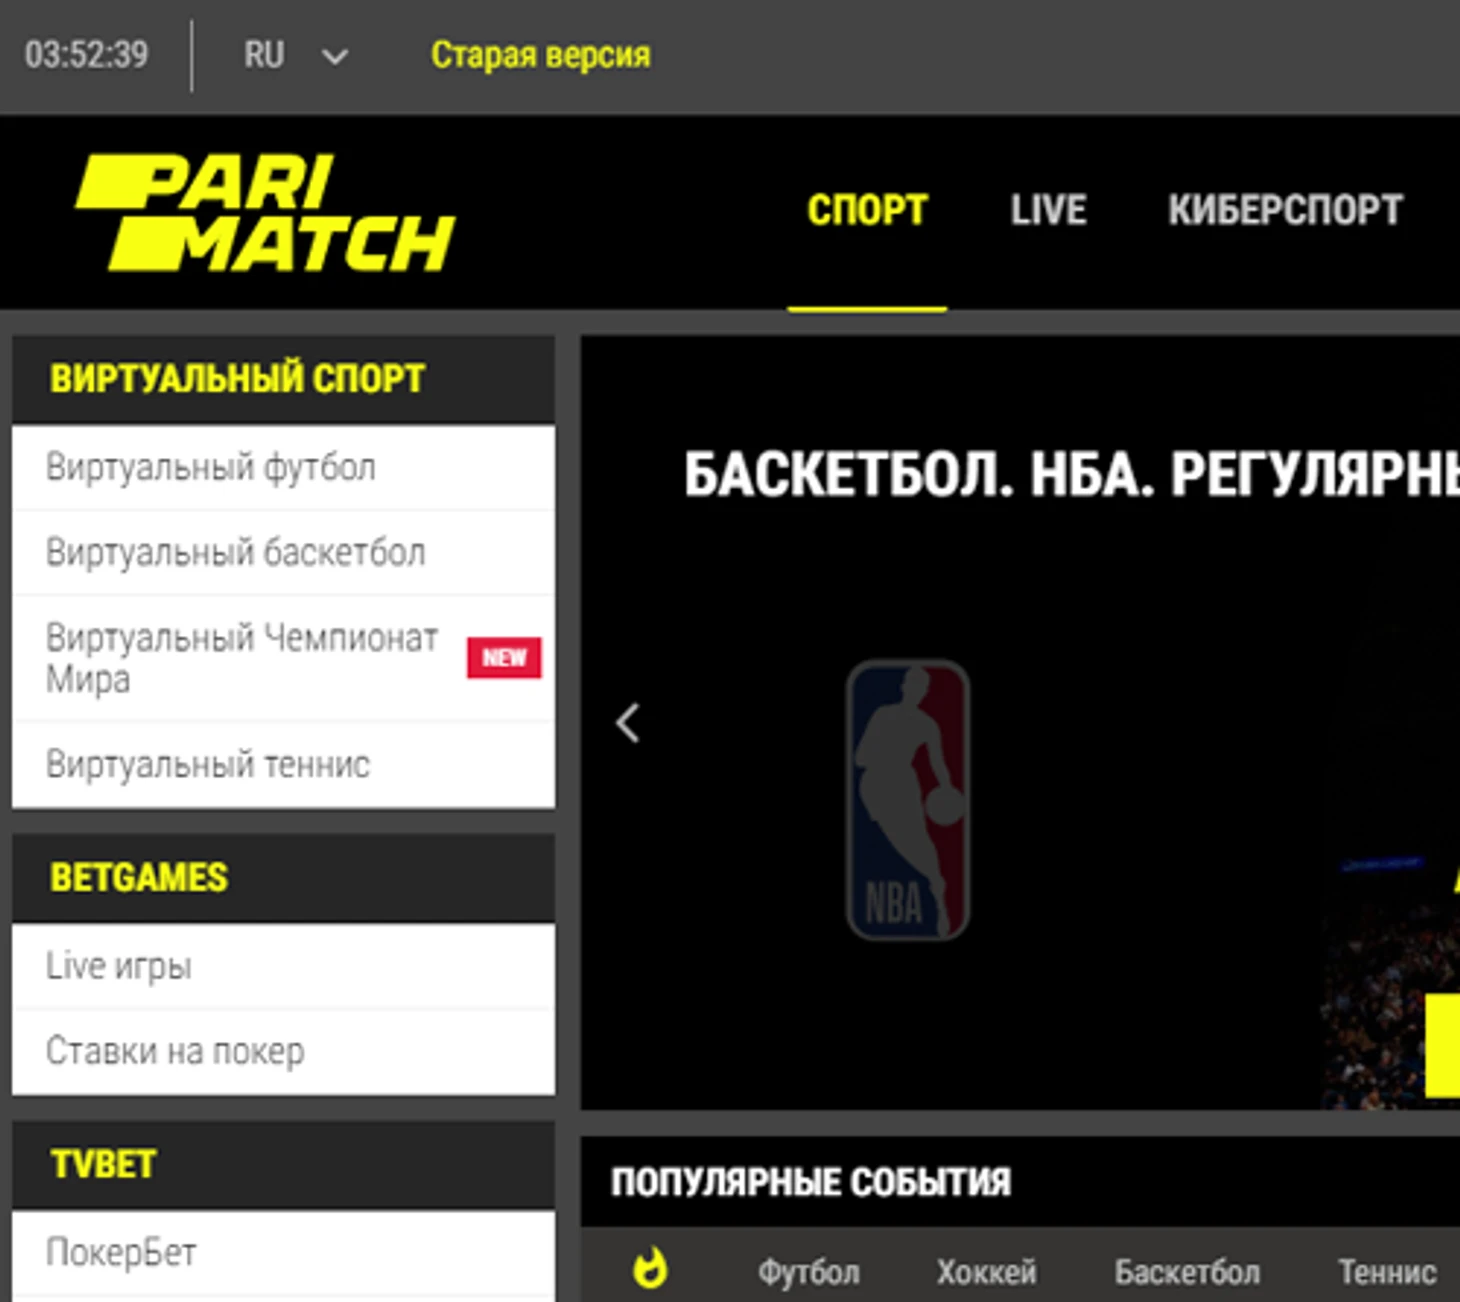Open Ставки на покер
1460x1302 pixels.
point(284,1051)
